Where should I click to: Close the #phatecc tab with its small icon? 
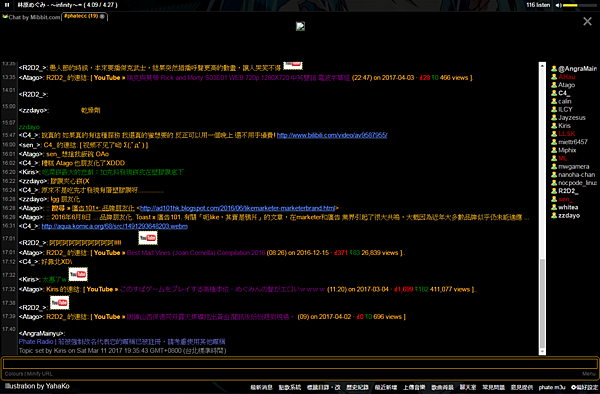point(102,16)
